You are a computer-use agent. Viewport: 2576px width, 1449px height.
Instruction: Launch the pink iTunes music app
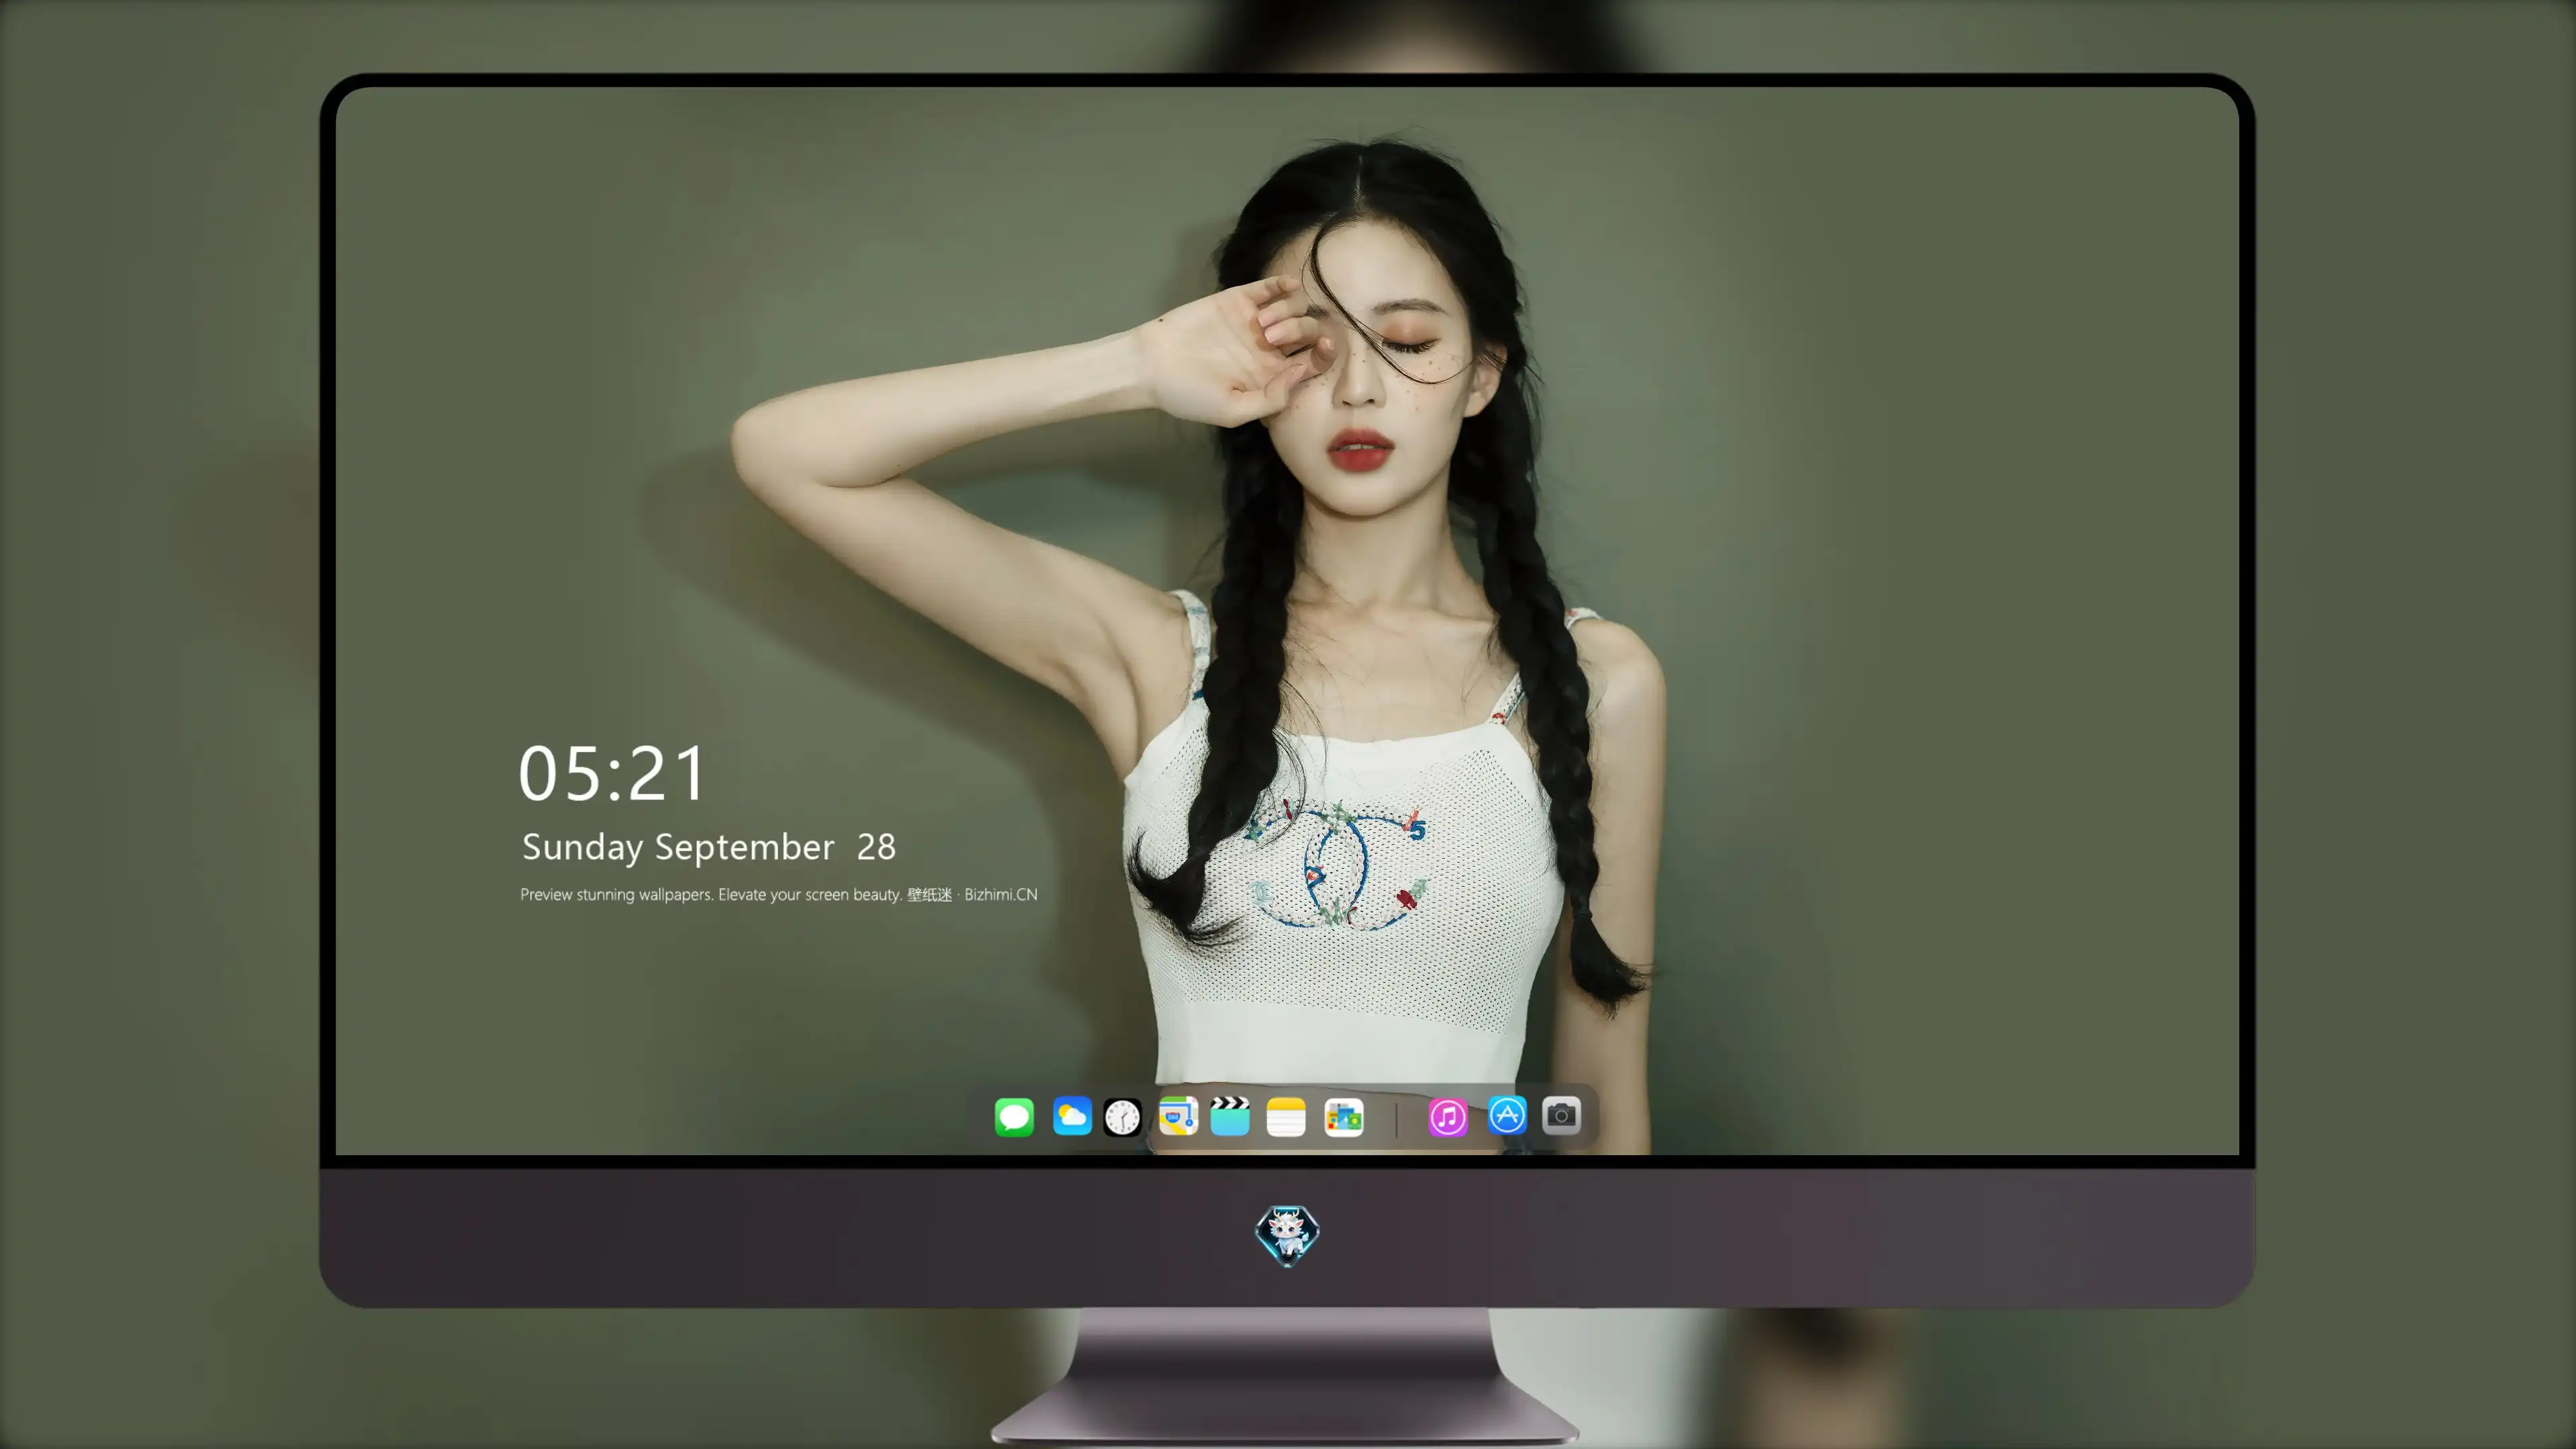click(x=1448, y=1117)
